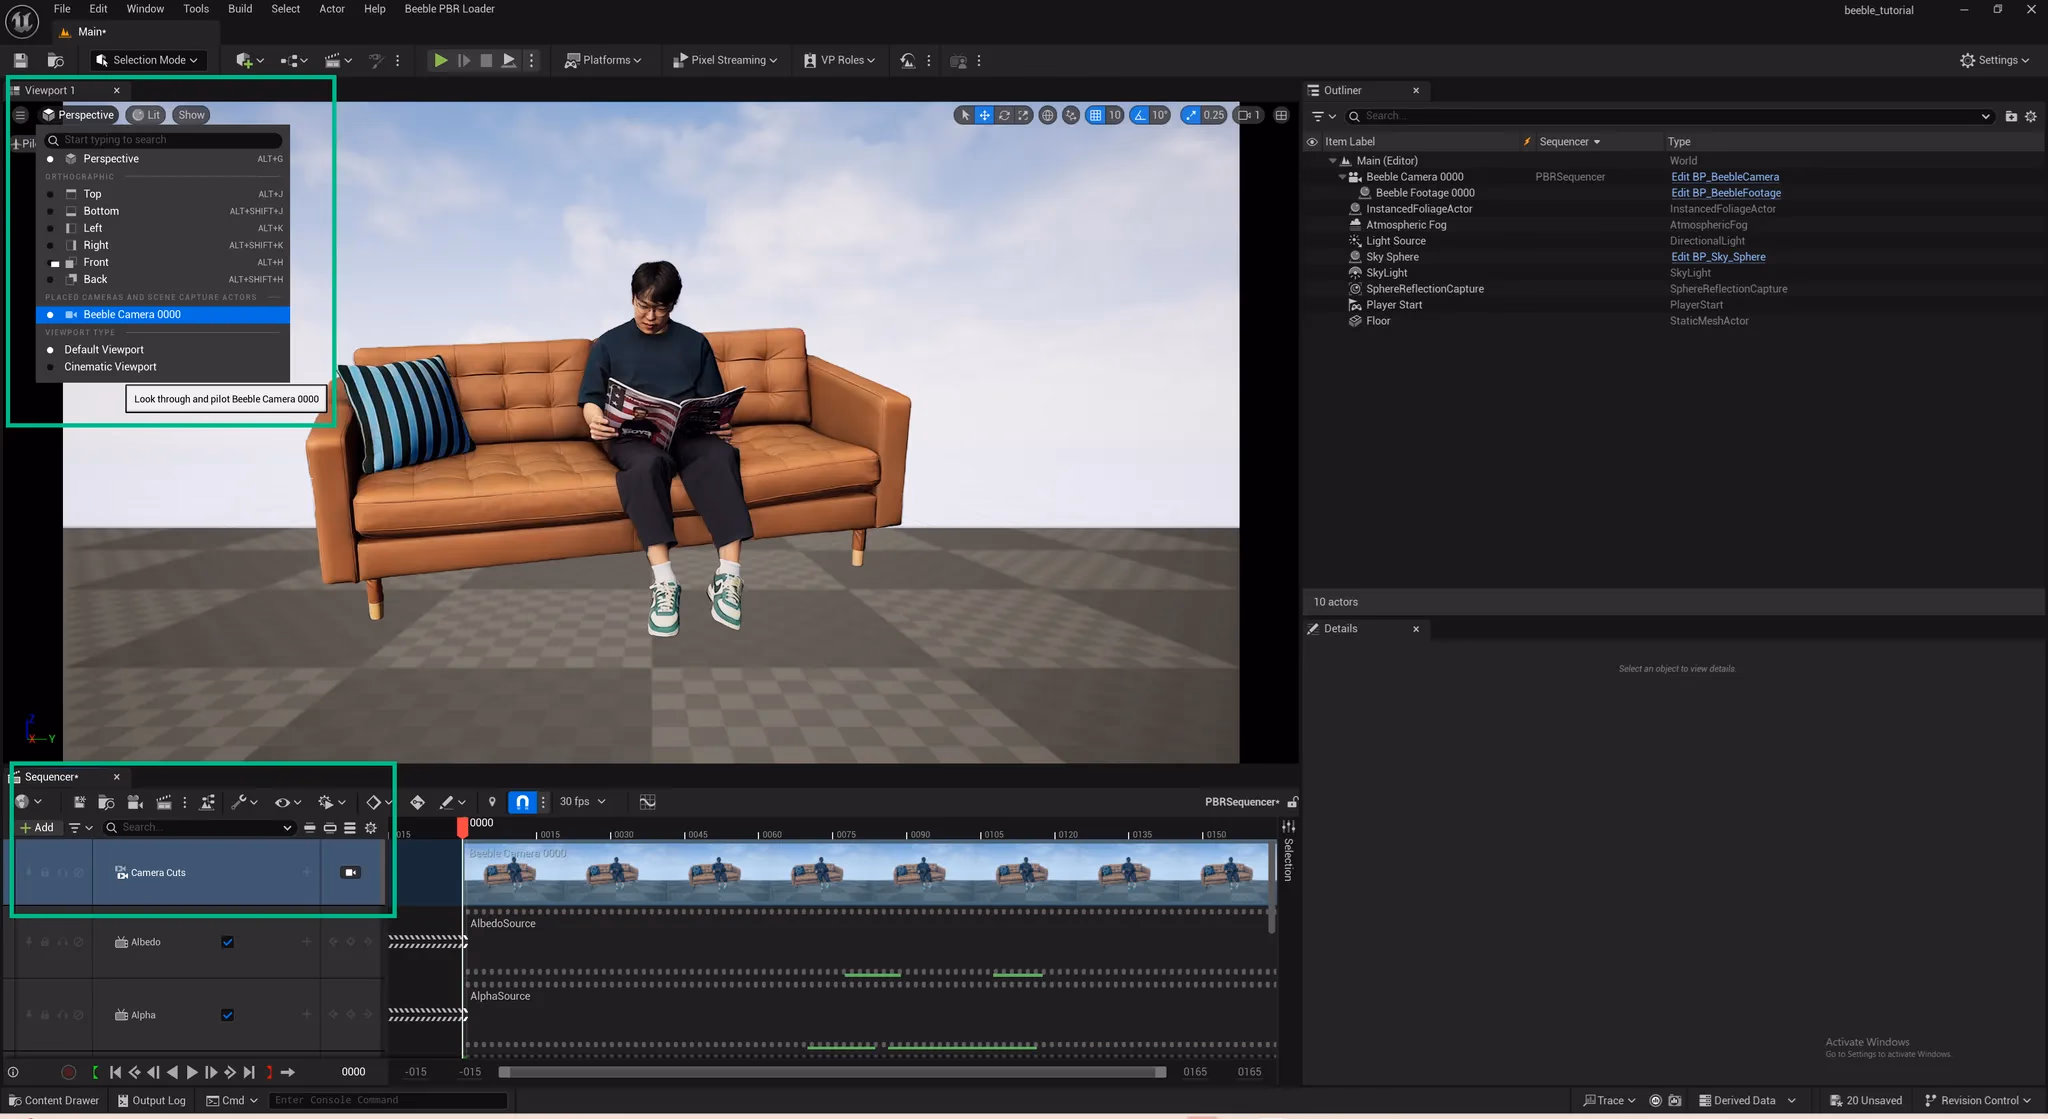The height and width of the screenshot is (1119, 2048).
Task: Open the Platforms dropdown
Action: click(x=603, y=61)
